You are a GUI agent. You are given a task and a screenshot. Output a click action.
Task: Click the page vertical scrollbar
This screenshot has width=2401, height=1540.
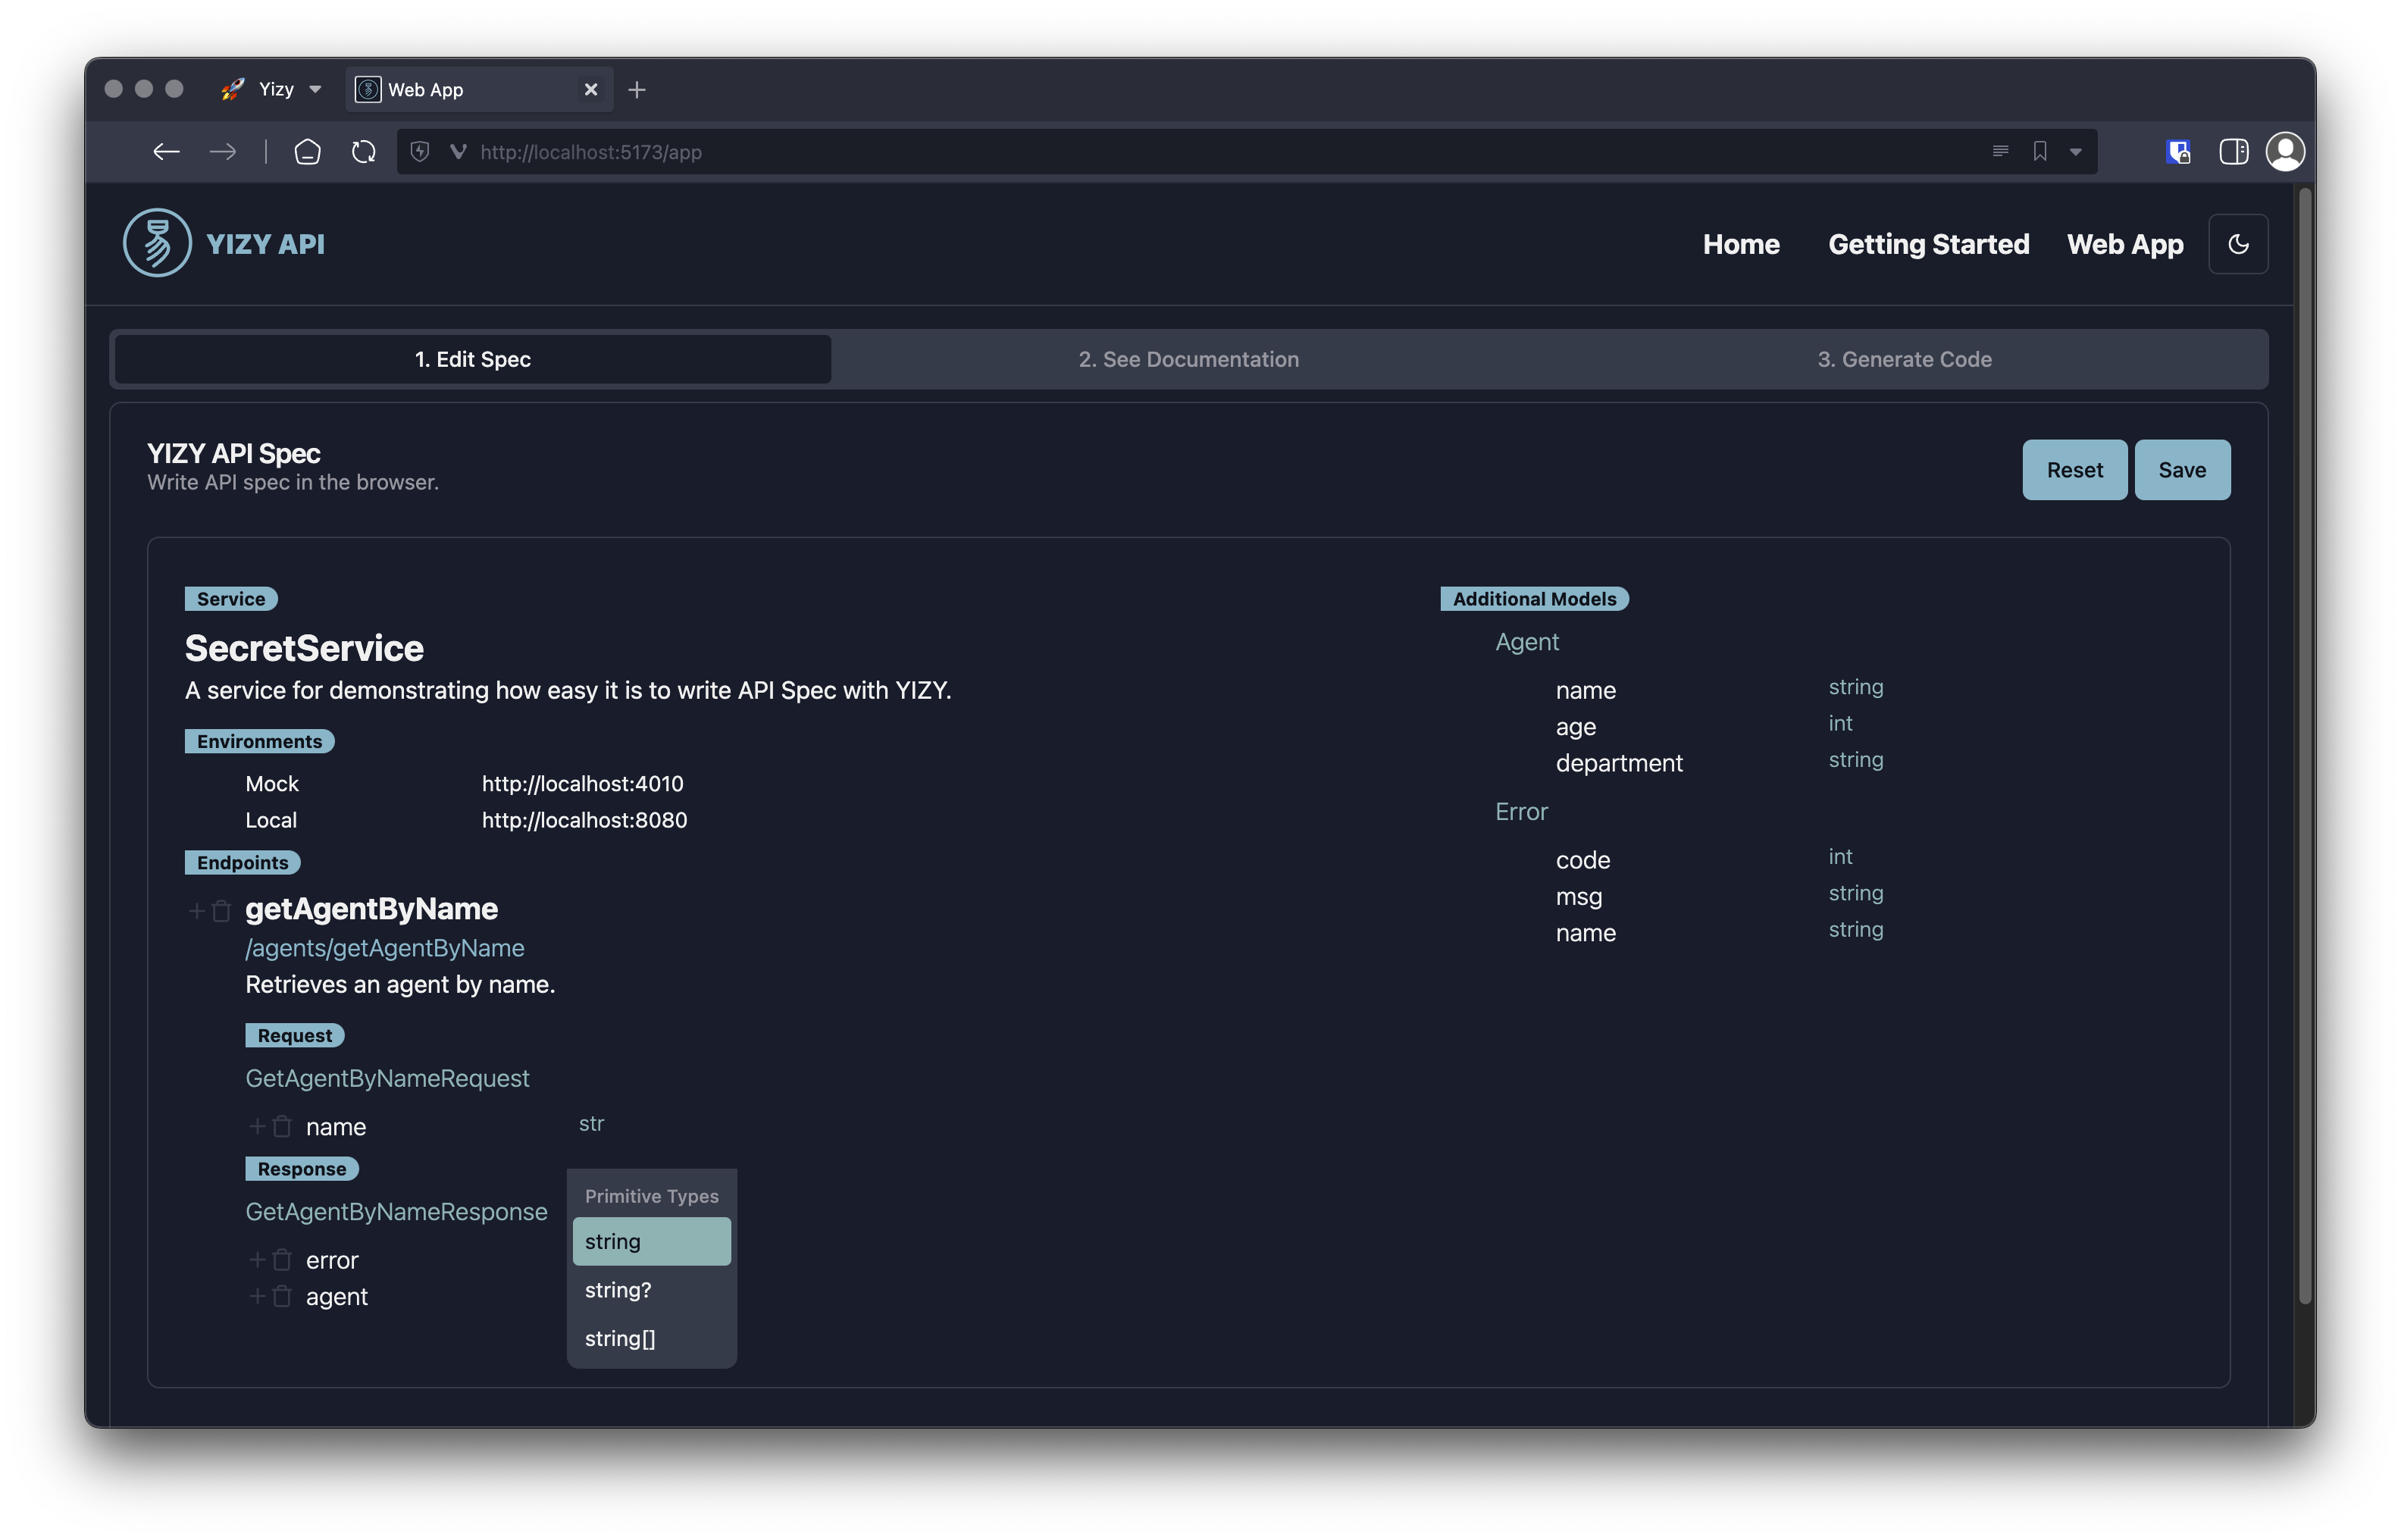tap(2306, 747)
